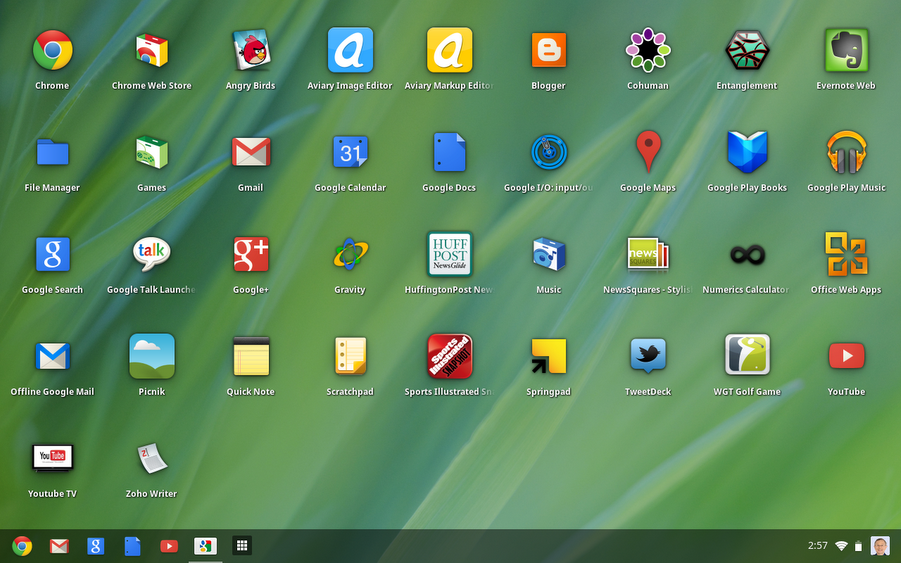Open the File Manager
The image size is (901, 563).
tap(52, 152)
